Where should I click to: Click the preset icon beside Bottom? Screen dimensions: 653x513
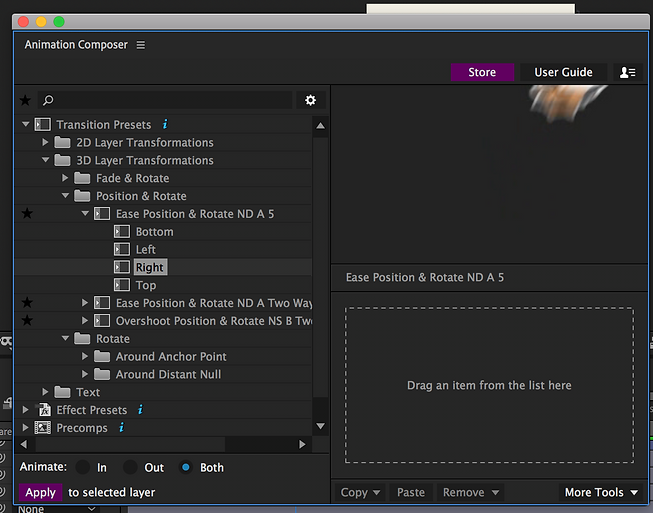[x=122, y=232]
